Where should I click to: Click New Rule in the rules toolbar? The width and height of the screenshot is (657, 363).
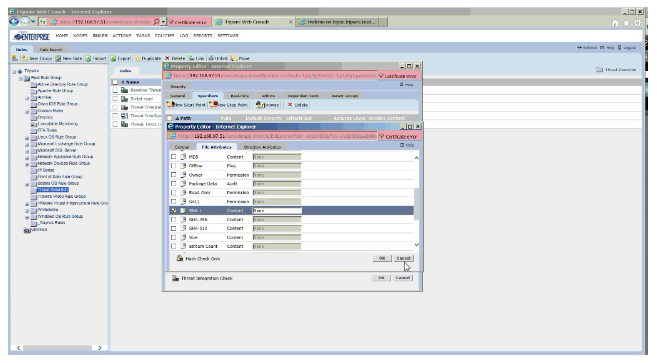69,58
